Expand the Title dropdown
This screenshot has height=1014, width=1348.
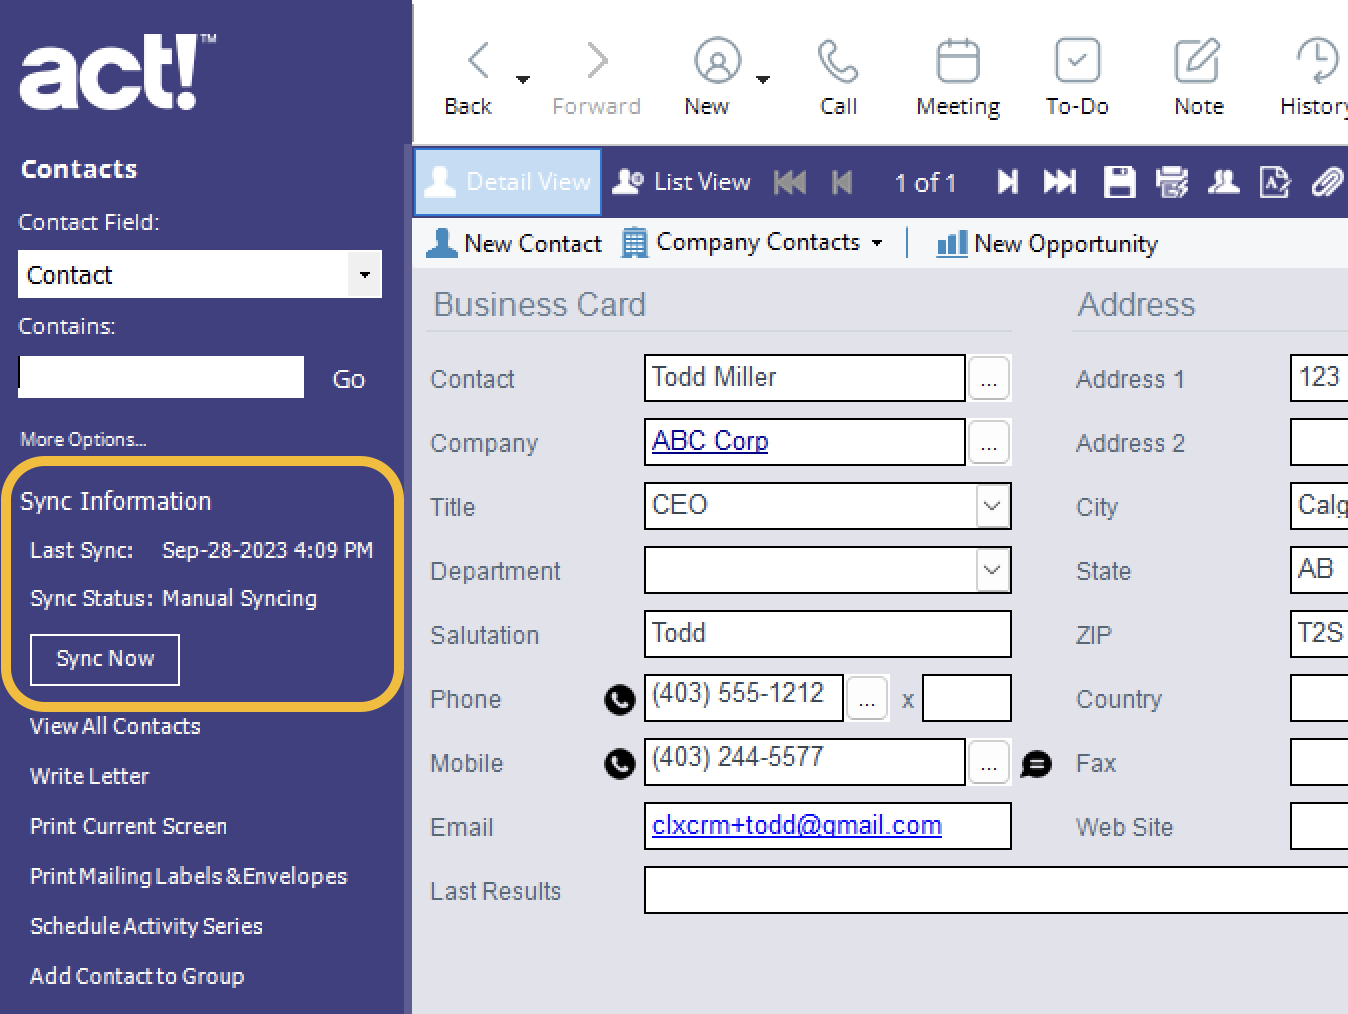tap(992, 506)
